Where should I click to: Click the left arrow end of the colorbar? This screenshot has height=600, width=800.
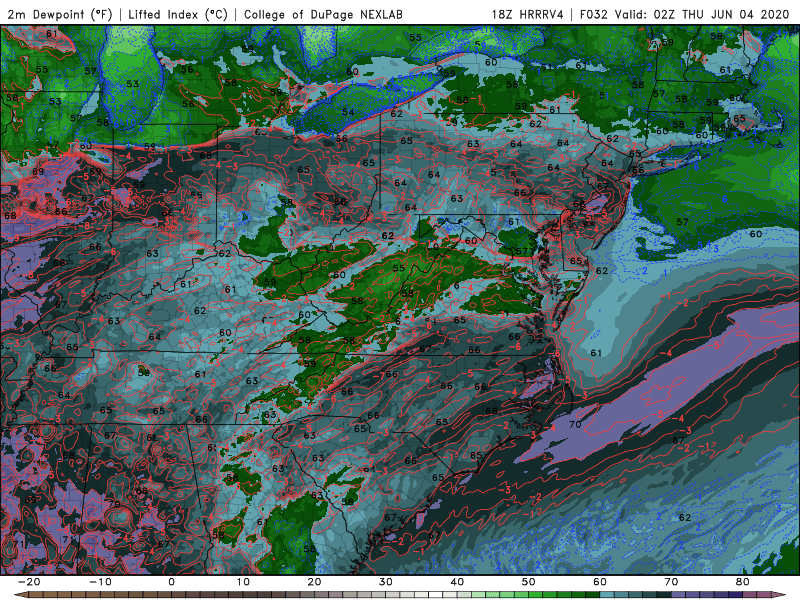[x=19, y=595]
